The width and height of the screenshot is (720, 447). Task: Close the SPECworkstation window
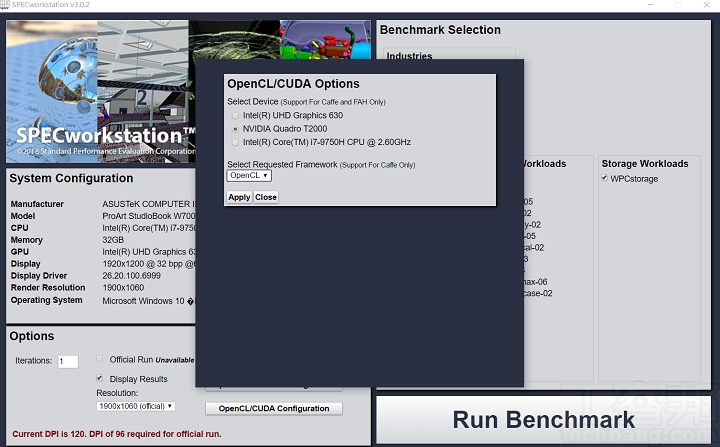(706, 5)
